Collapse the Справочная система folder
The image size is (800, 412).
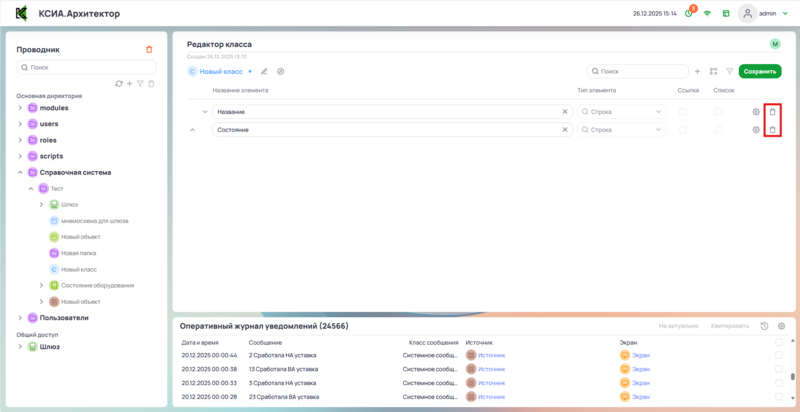pyautogui.click(x=20, y=172)
